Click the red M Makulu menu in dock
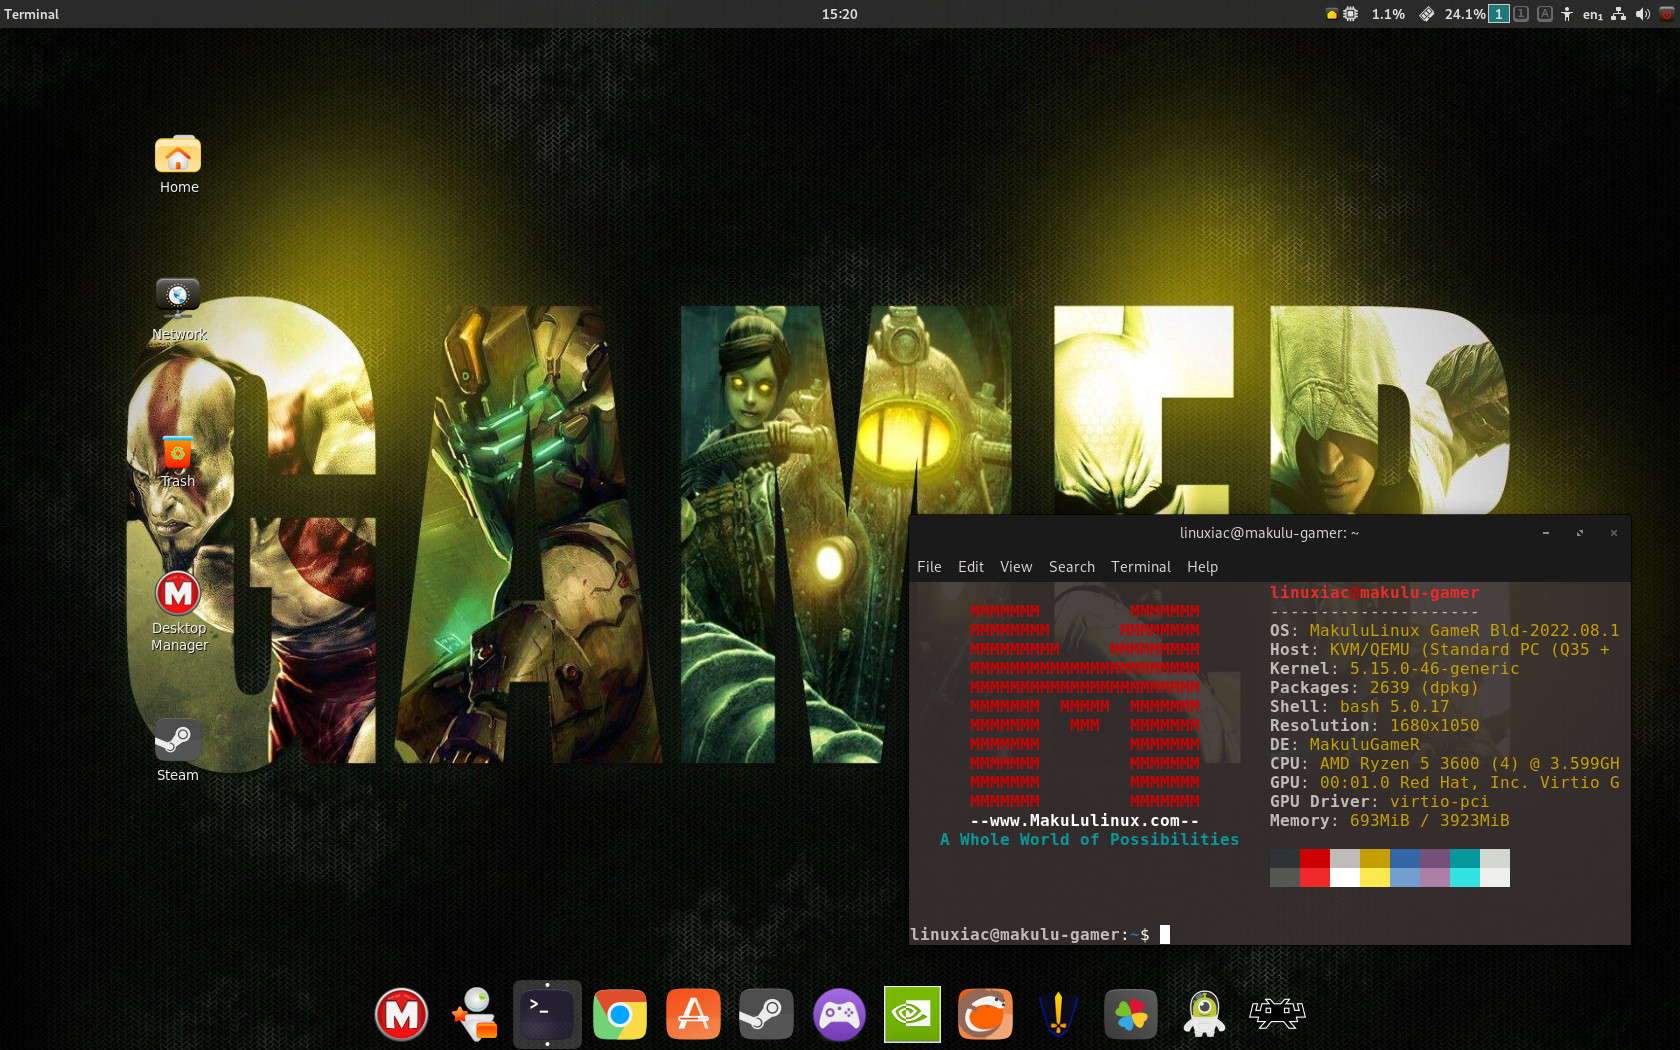Viewport: 1680px width, 1050px height. [x=401, y=1014]
